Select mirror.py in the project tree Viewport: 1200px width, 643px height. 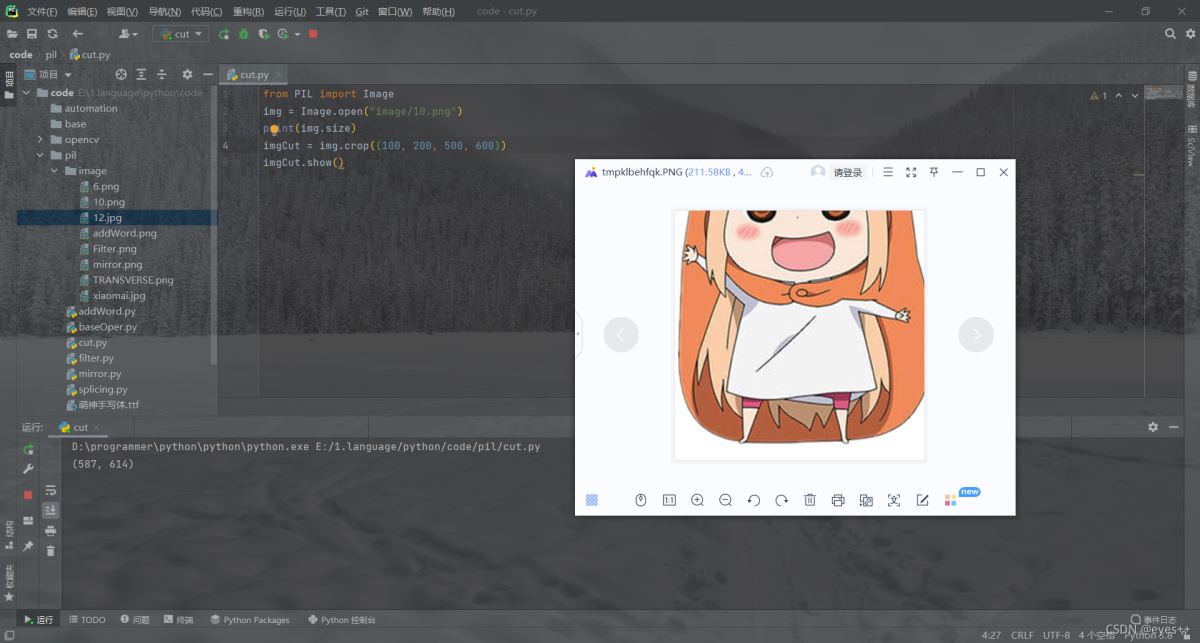coord(99,374)
